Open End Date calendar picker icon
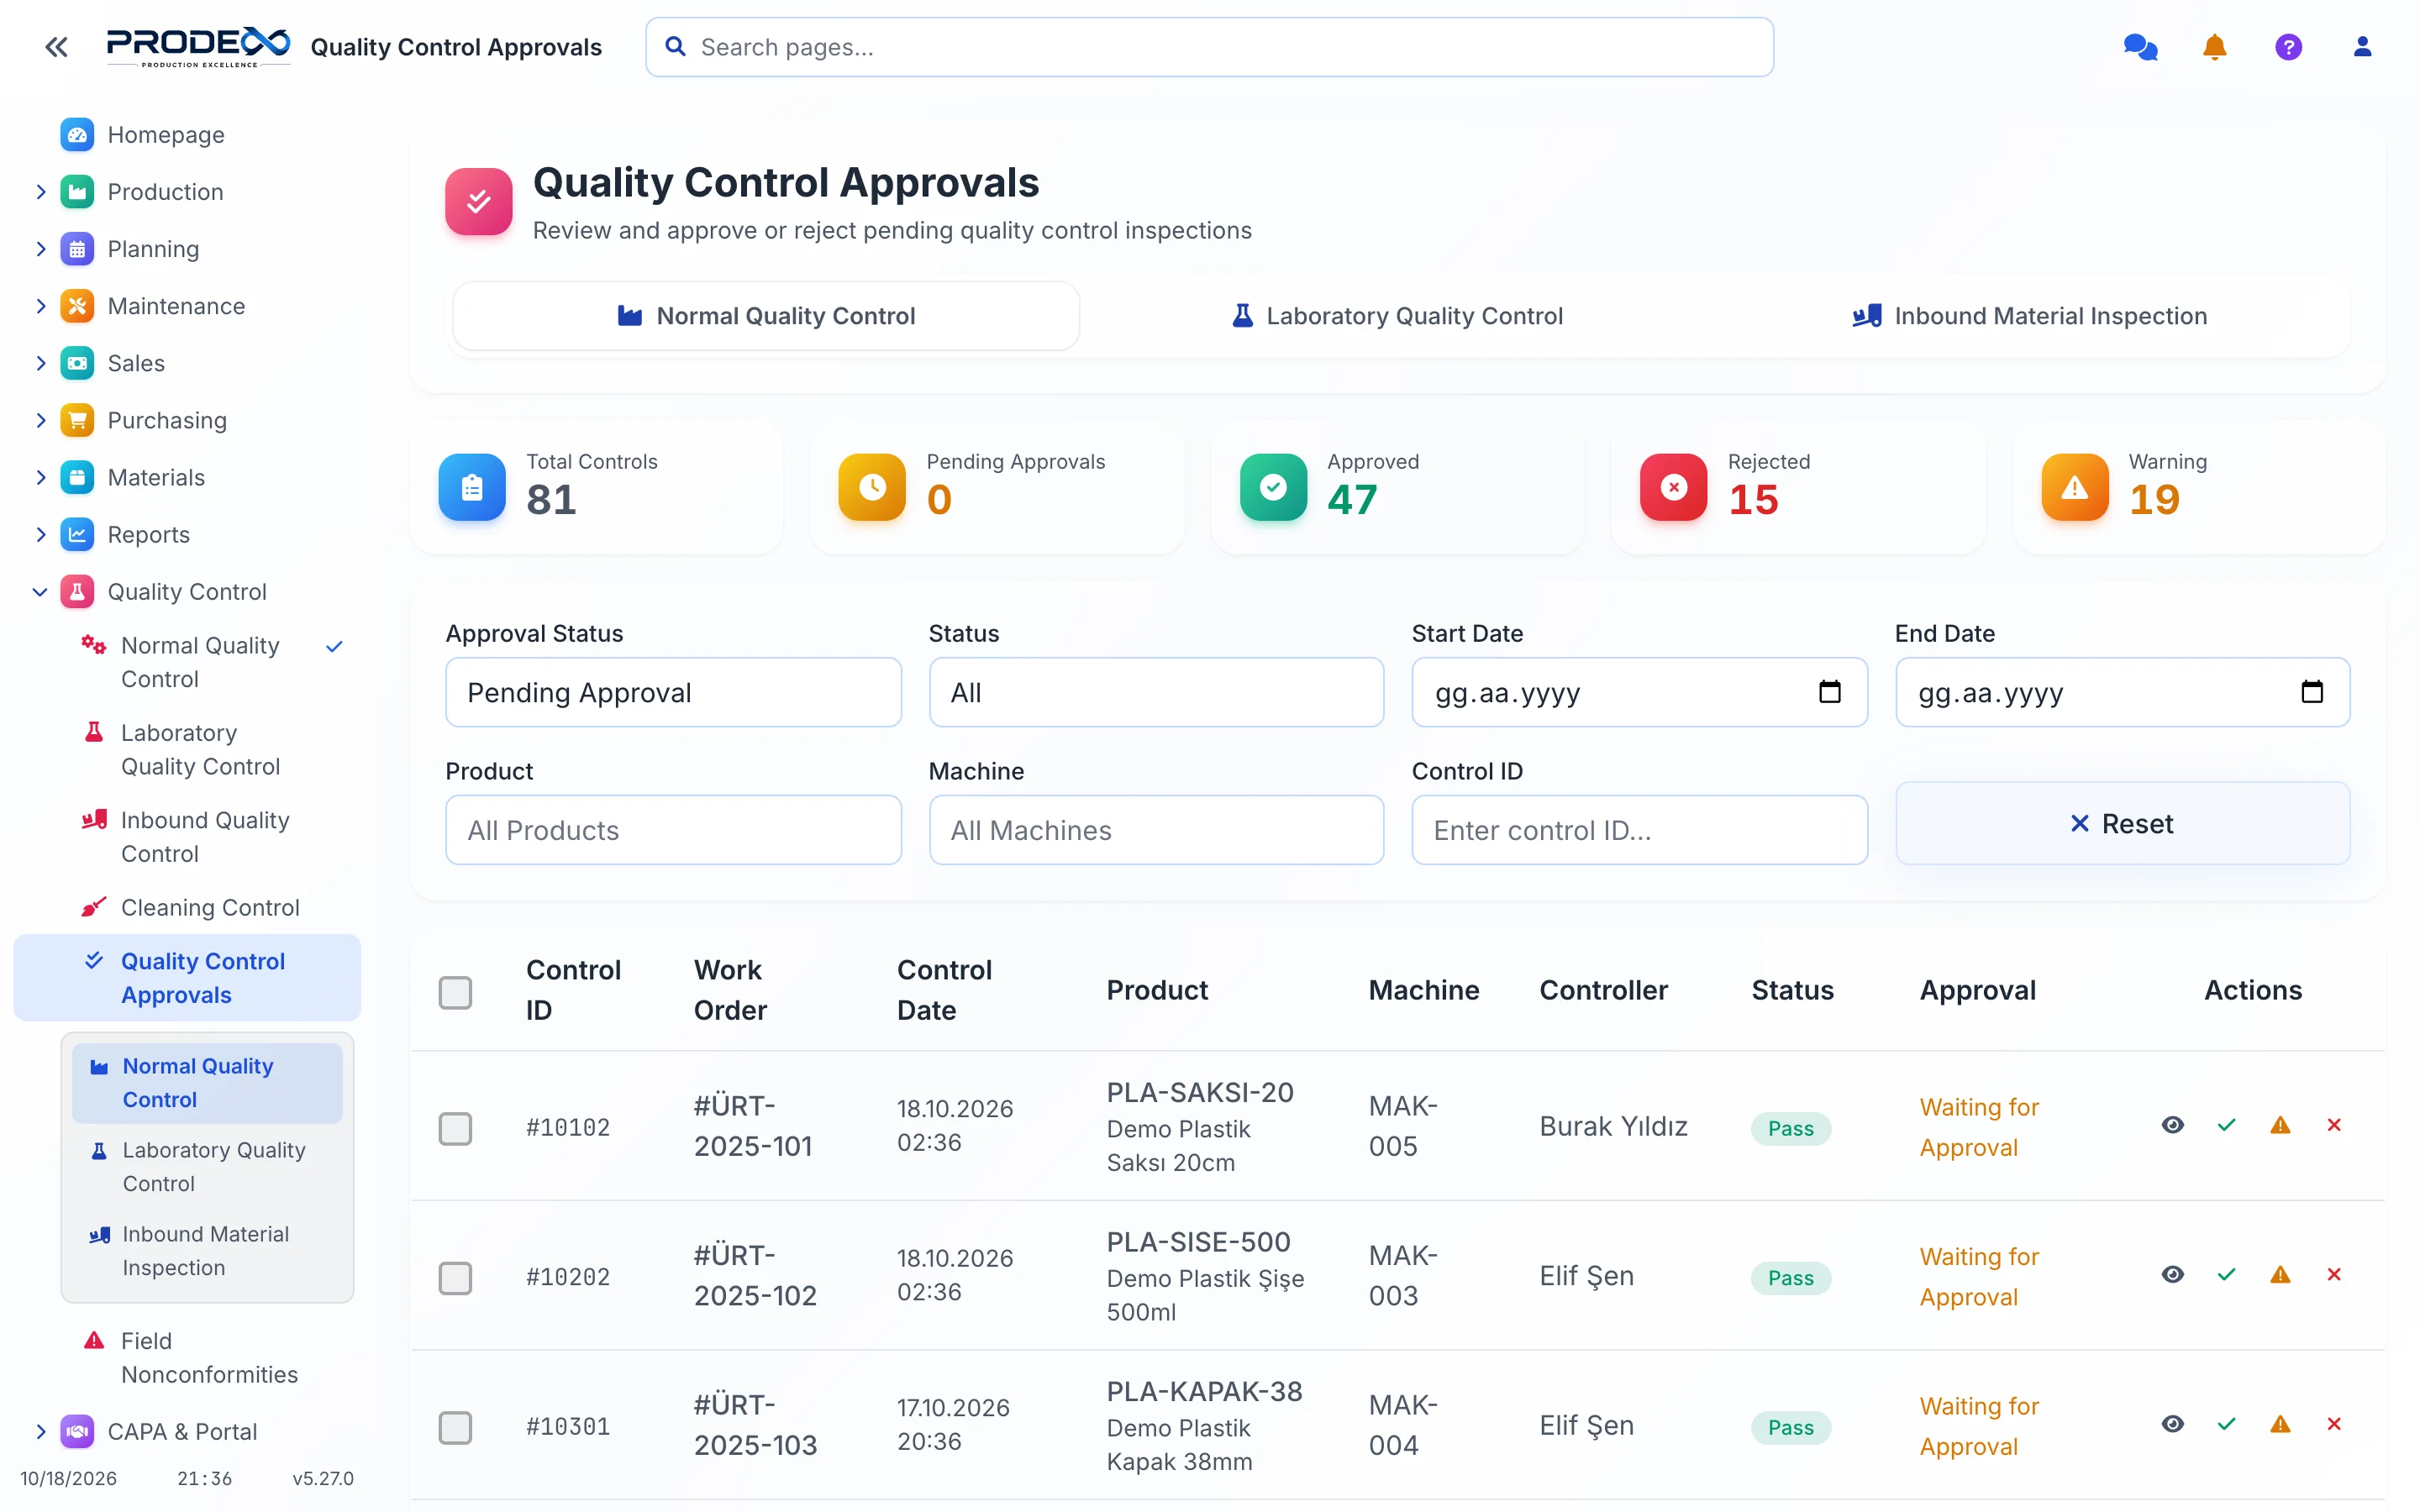Screen dimensions: 2420x1512 2312,691
